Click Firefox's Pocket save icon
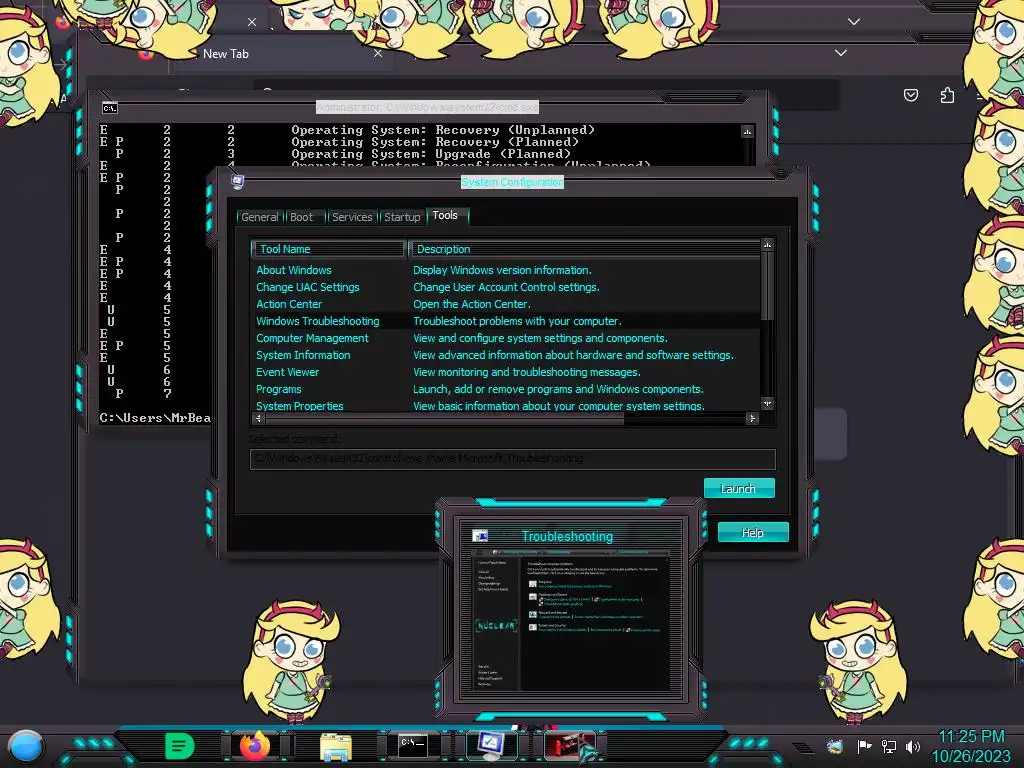1024x768 pixels. [911, 95]
